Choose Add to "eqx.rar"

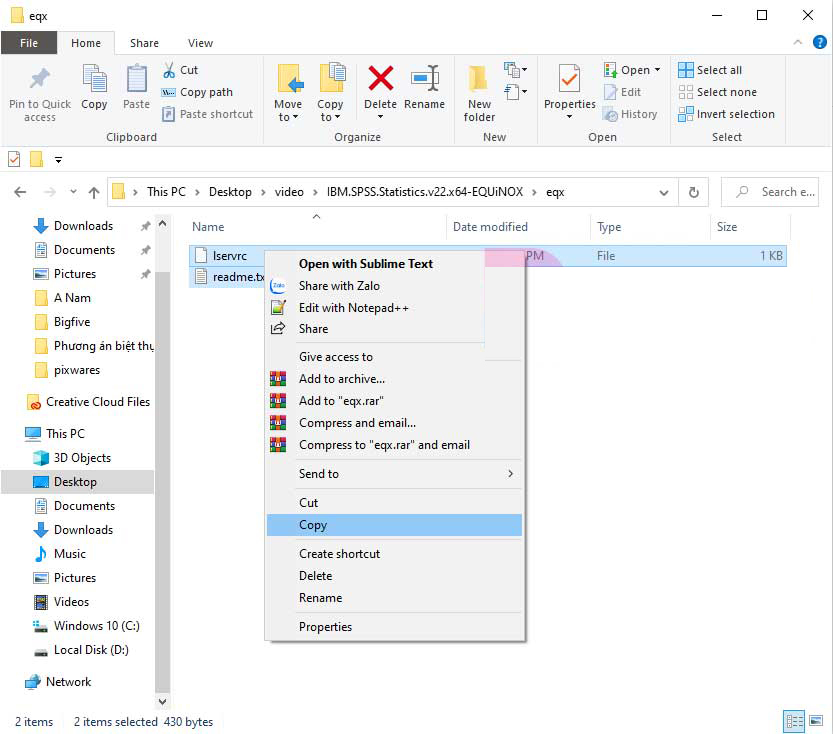pyautogui.click(x=394, y=401)
